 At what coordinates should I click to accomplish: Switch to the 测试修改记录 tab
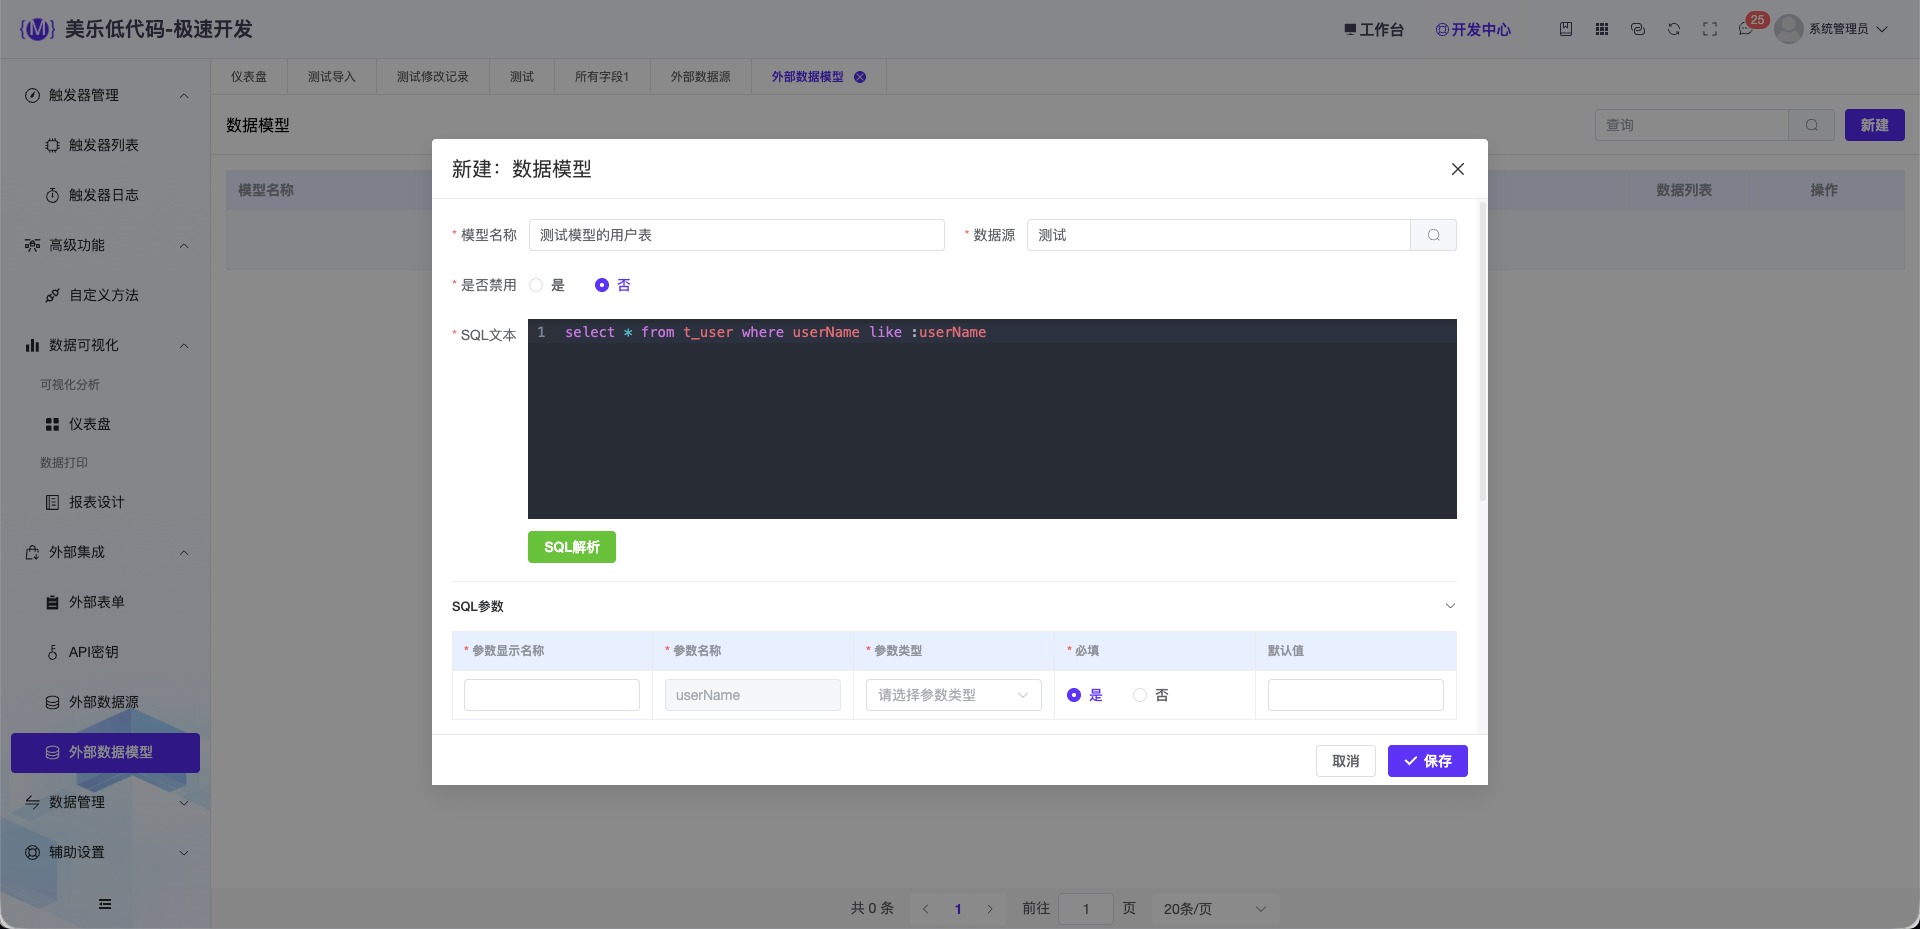pos(433,77)
